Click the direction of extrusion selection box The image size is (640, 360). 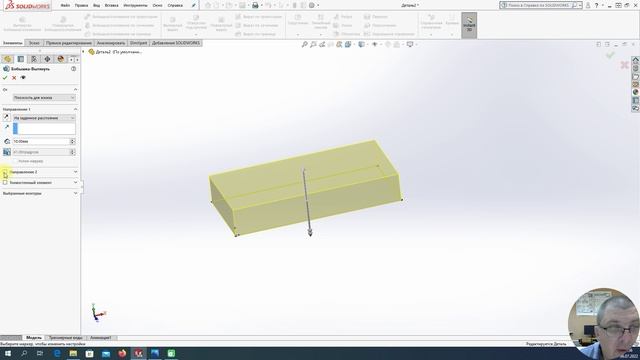[44, 129]
